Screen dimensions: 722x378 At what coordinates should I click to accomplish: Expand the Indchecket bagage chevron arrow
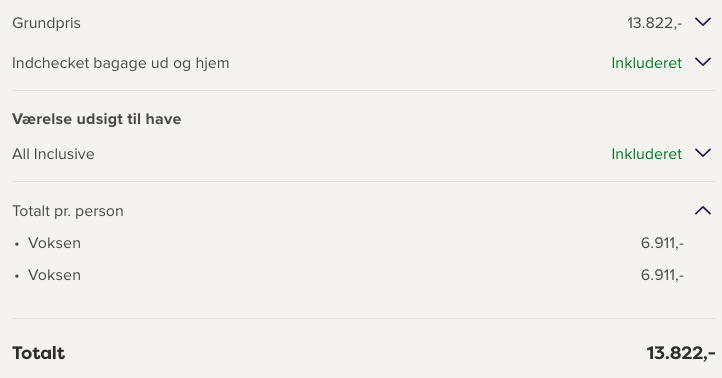click(703, 62)
